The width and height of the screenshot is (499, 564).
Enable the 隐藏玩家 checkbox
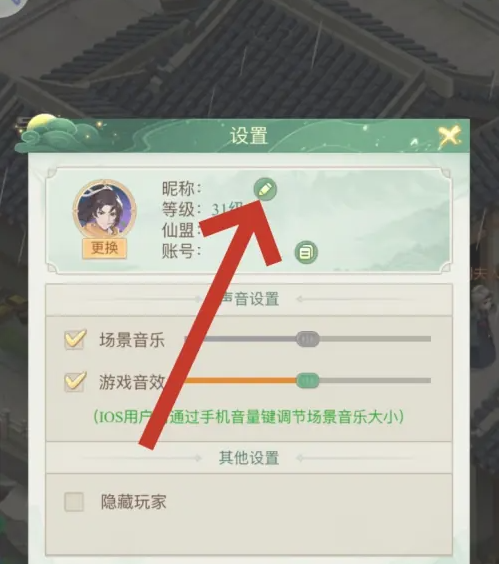[74, 502]
